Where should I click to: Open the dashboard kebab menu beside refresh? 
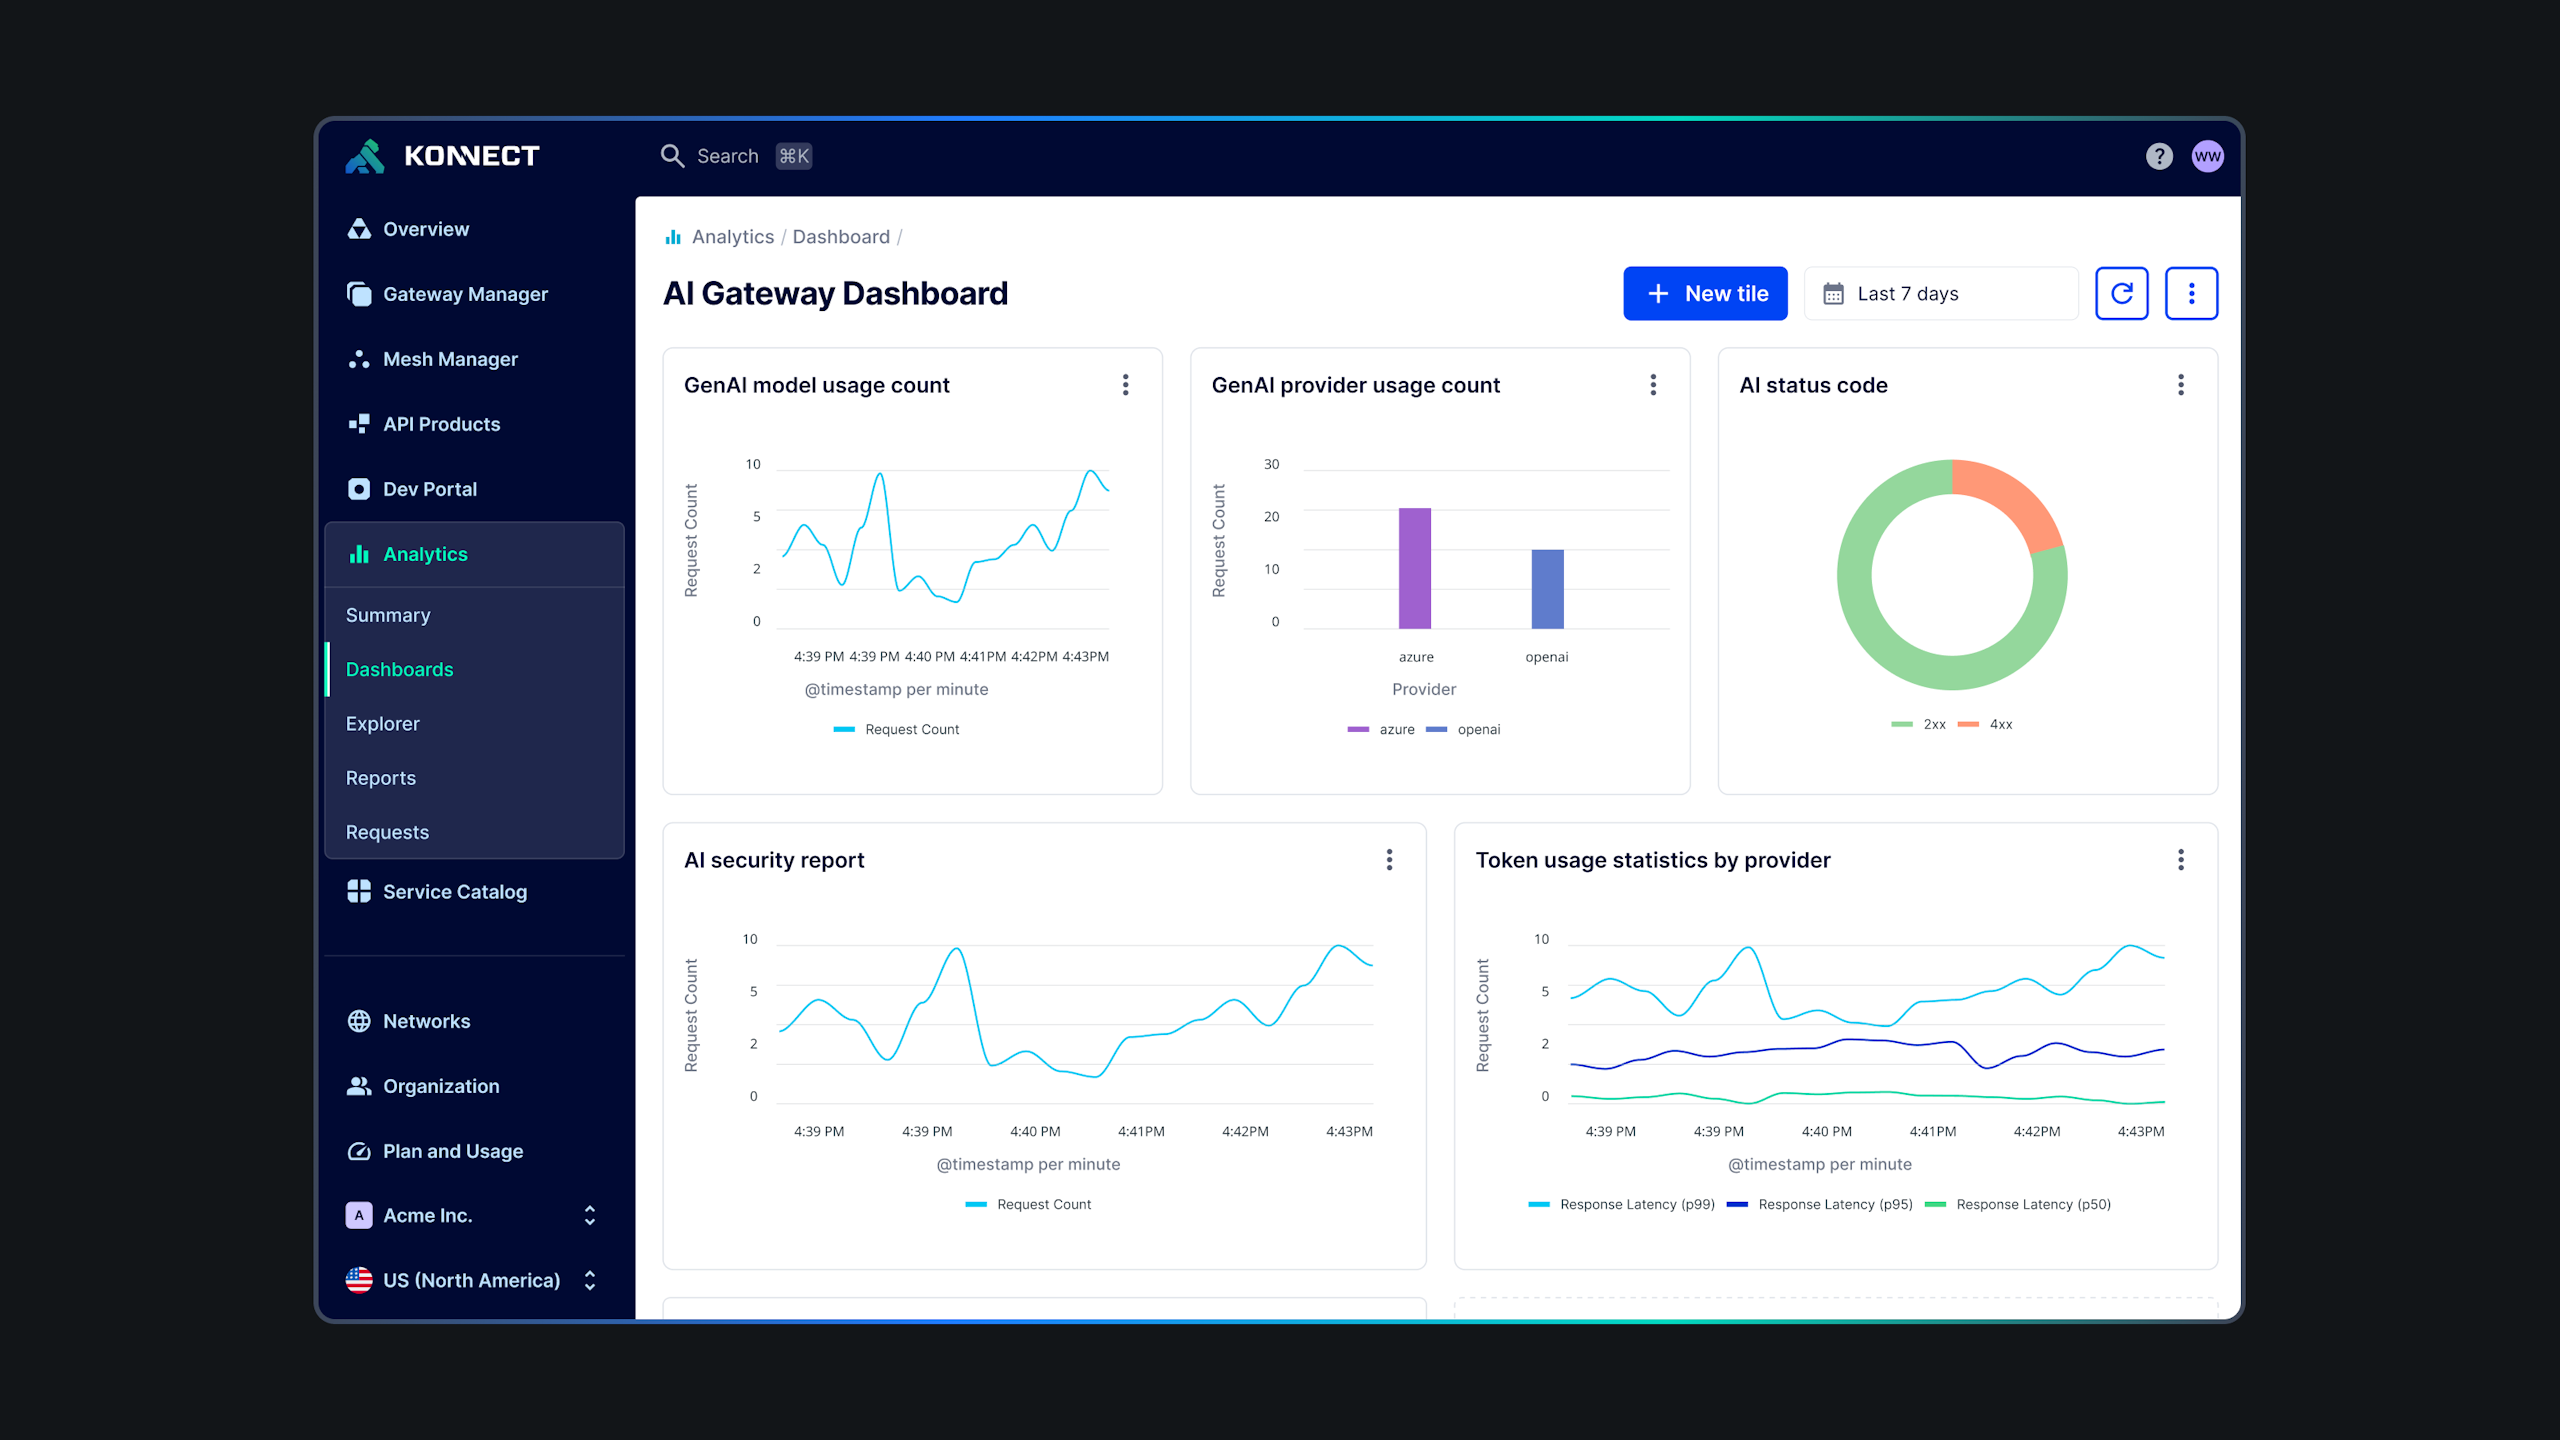click(x=2191, y=293)
